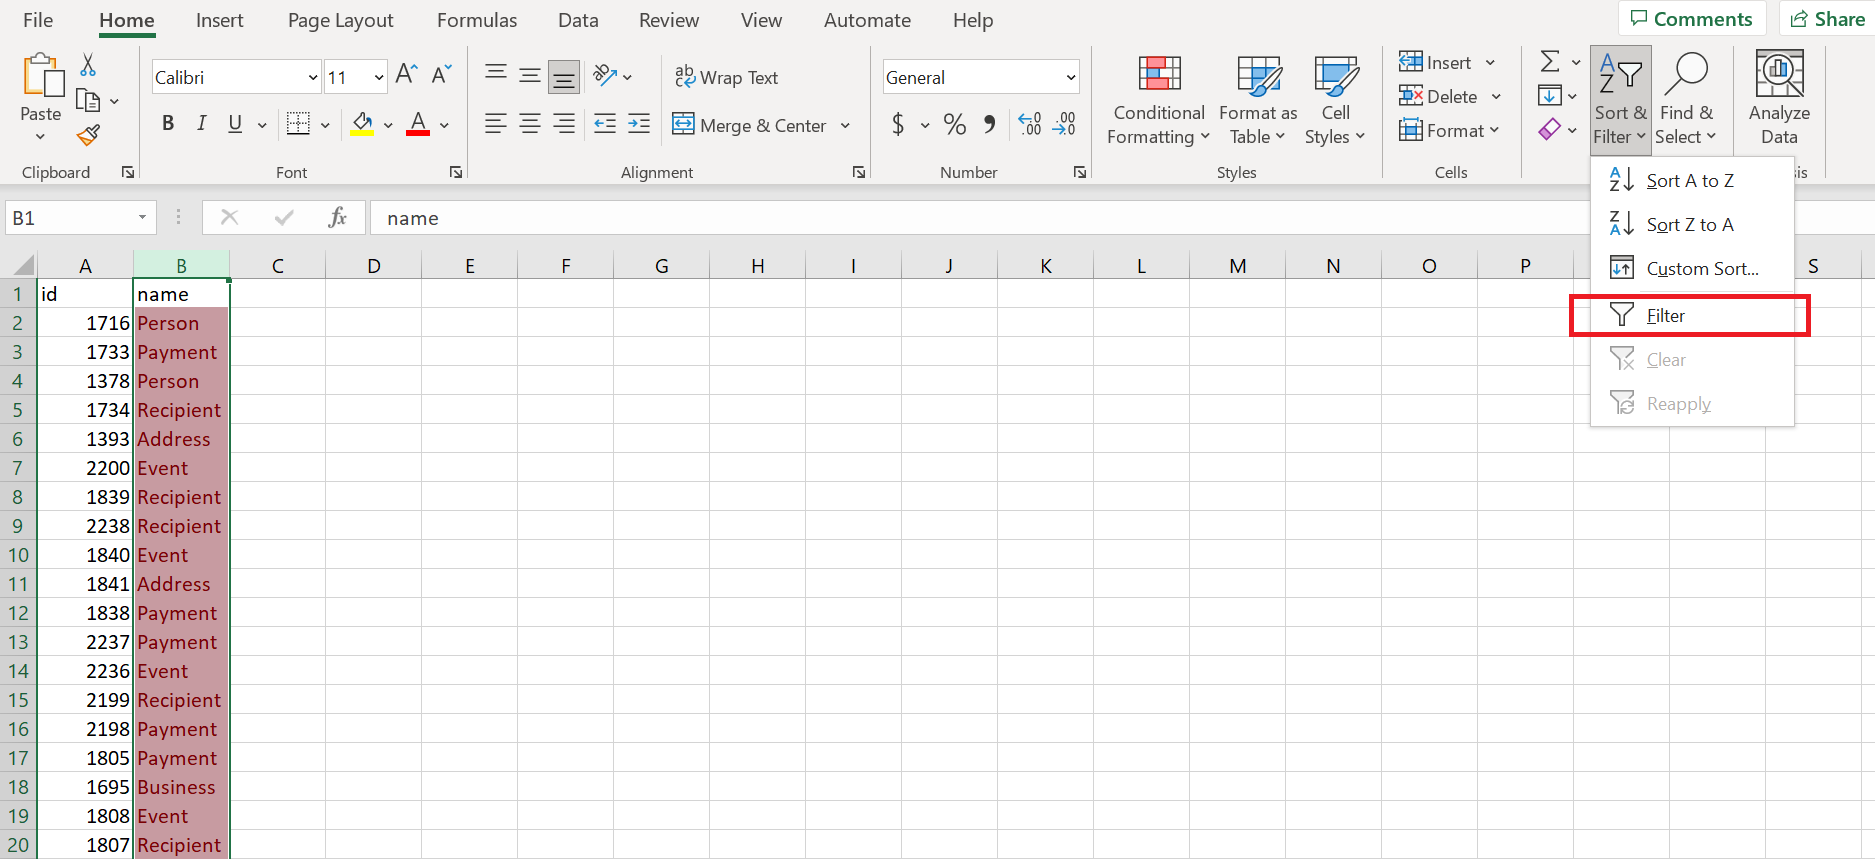Screen dimensions: 1875x859
Task: Expand the Name Box dropdown arrow
Action: [142, 218]
